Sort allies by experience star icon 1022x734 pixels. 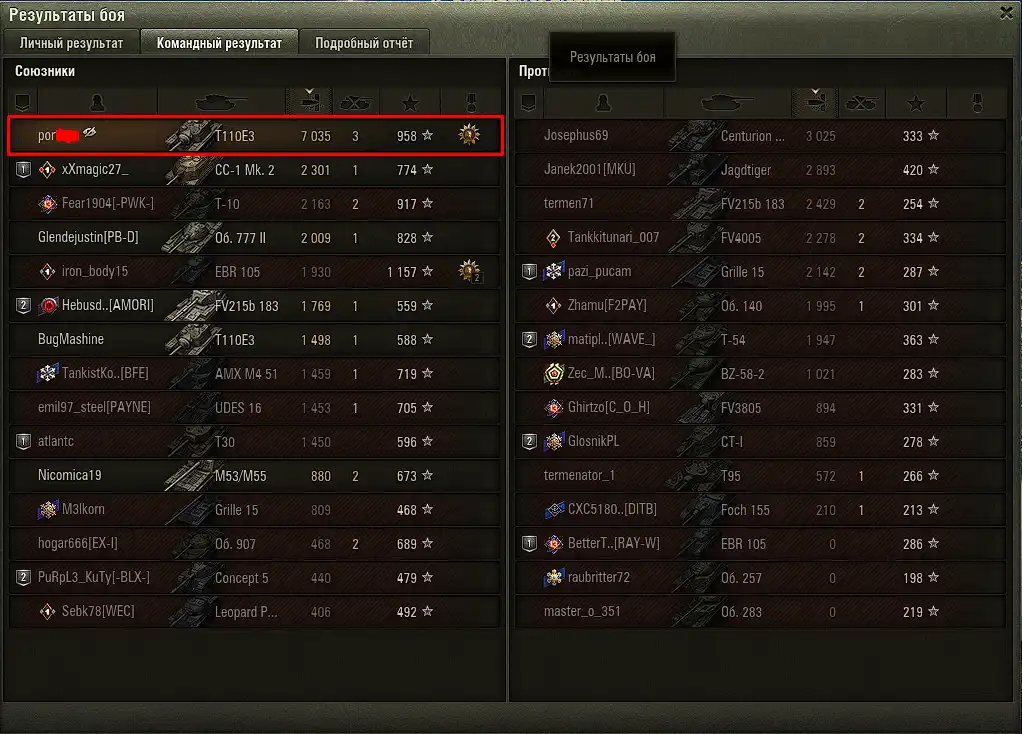[410, 102]
